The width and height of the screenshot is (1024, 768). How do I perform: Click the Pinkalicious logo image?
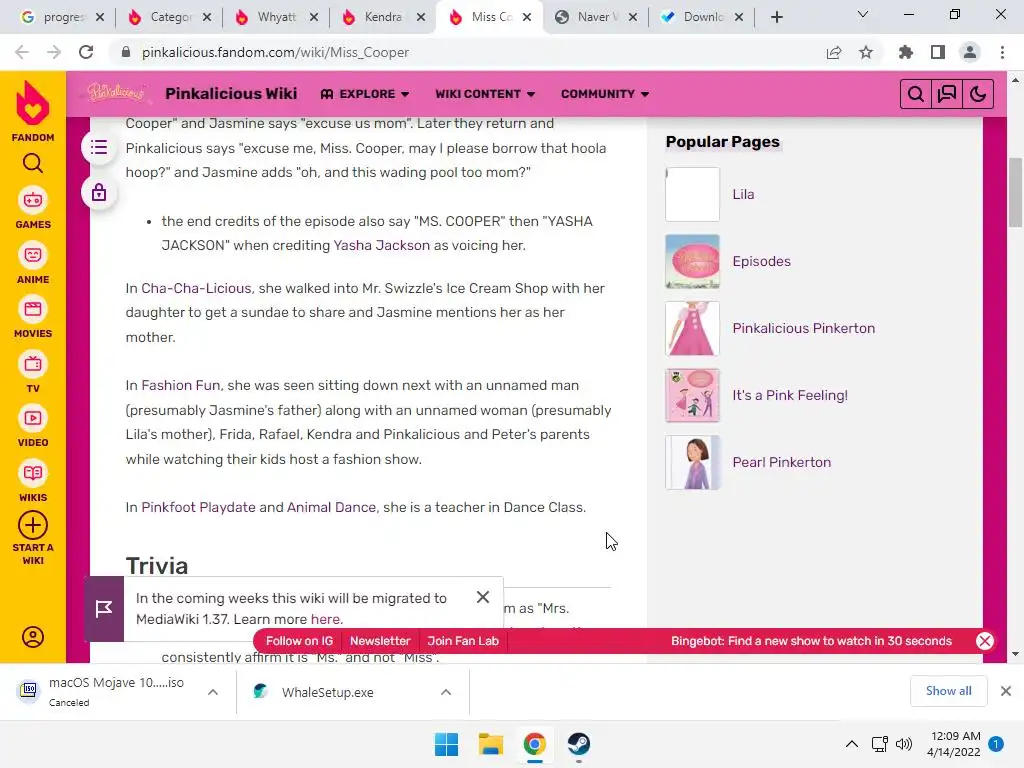(x=116, y=93)
